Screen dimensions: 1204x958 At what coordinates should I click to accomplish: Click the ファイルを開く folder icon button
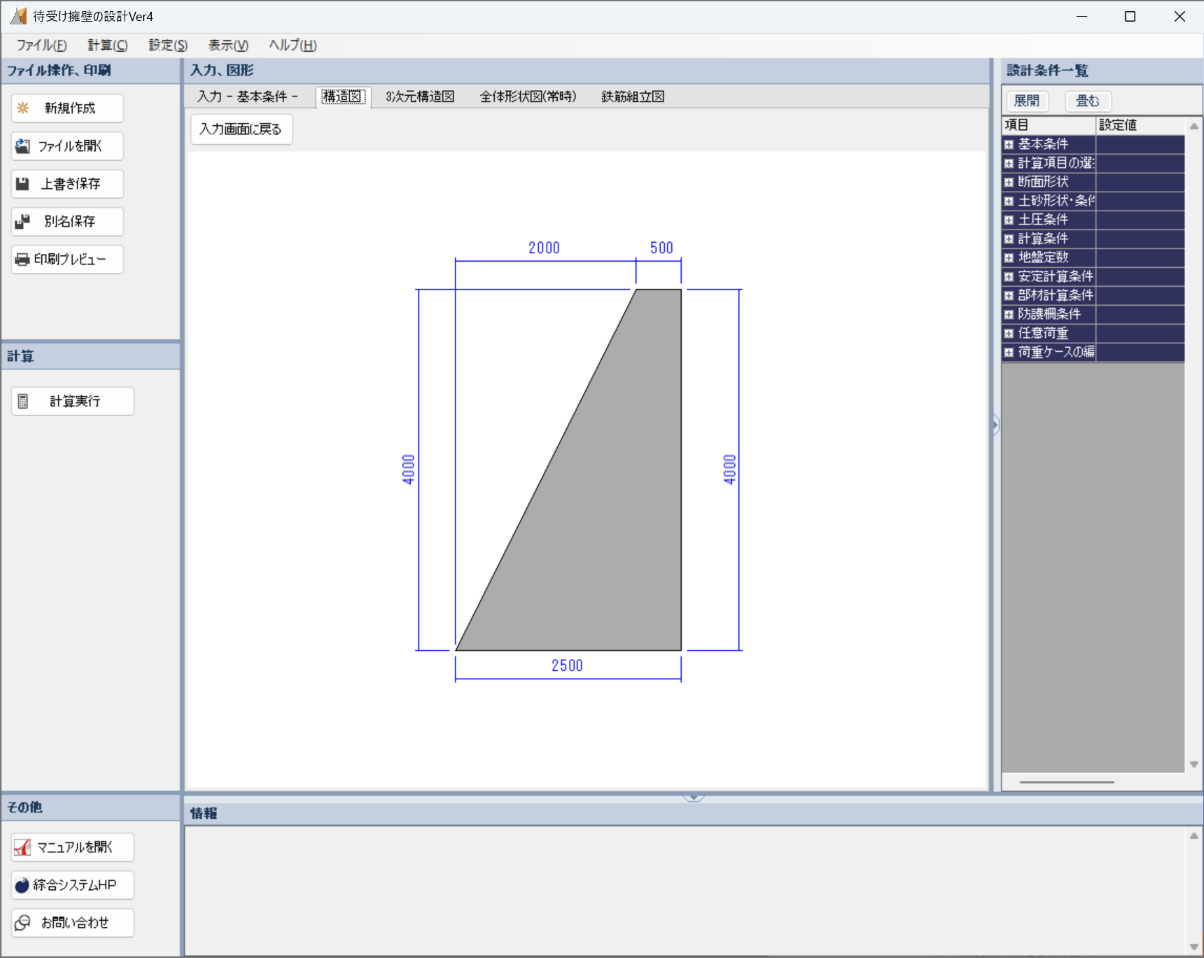(x=67, y=146)
